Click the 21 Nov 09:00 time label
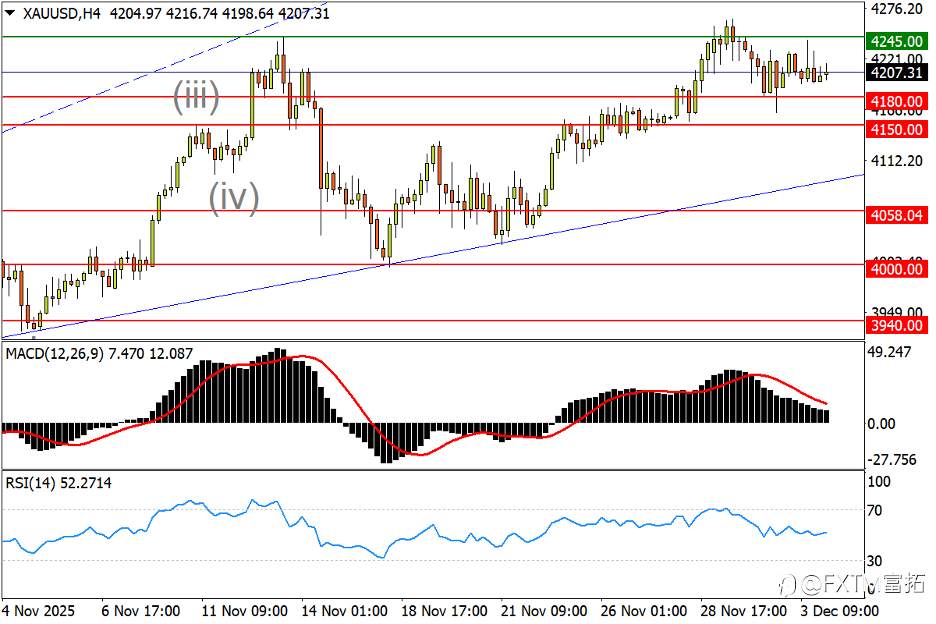This screenshot has width=936, height=624. (544, 611)
